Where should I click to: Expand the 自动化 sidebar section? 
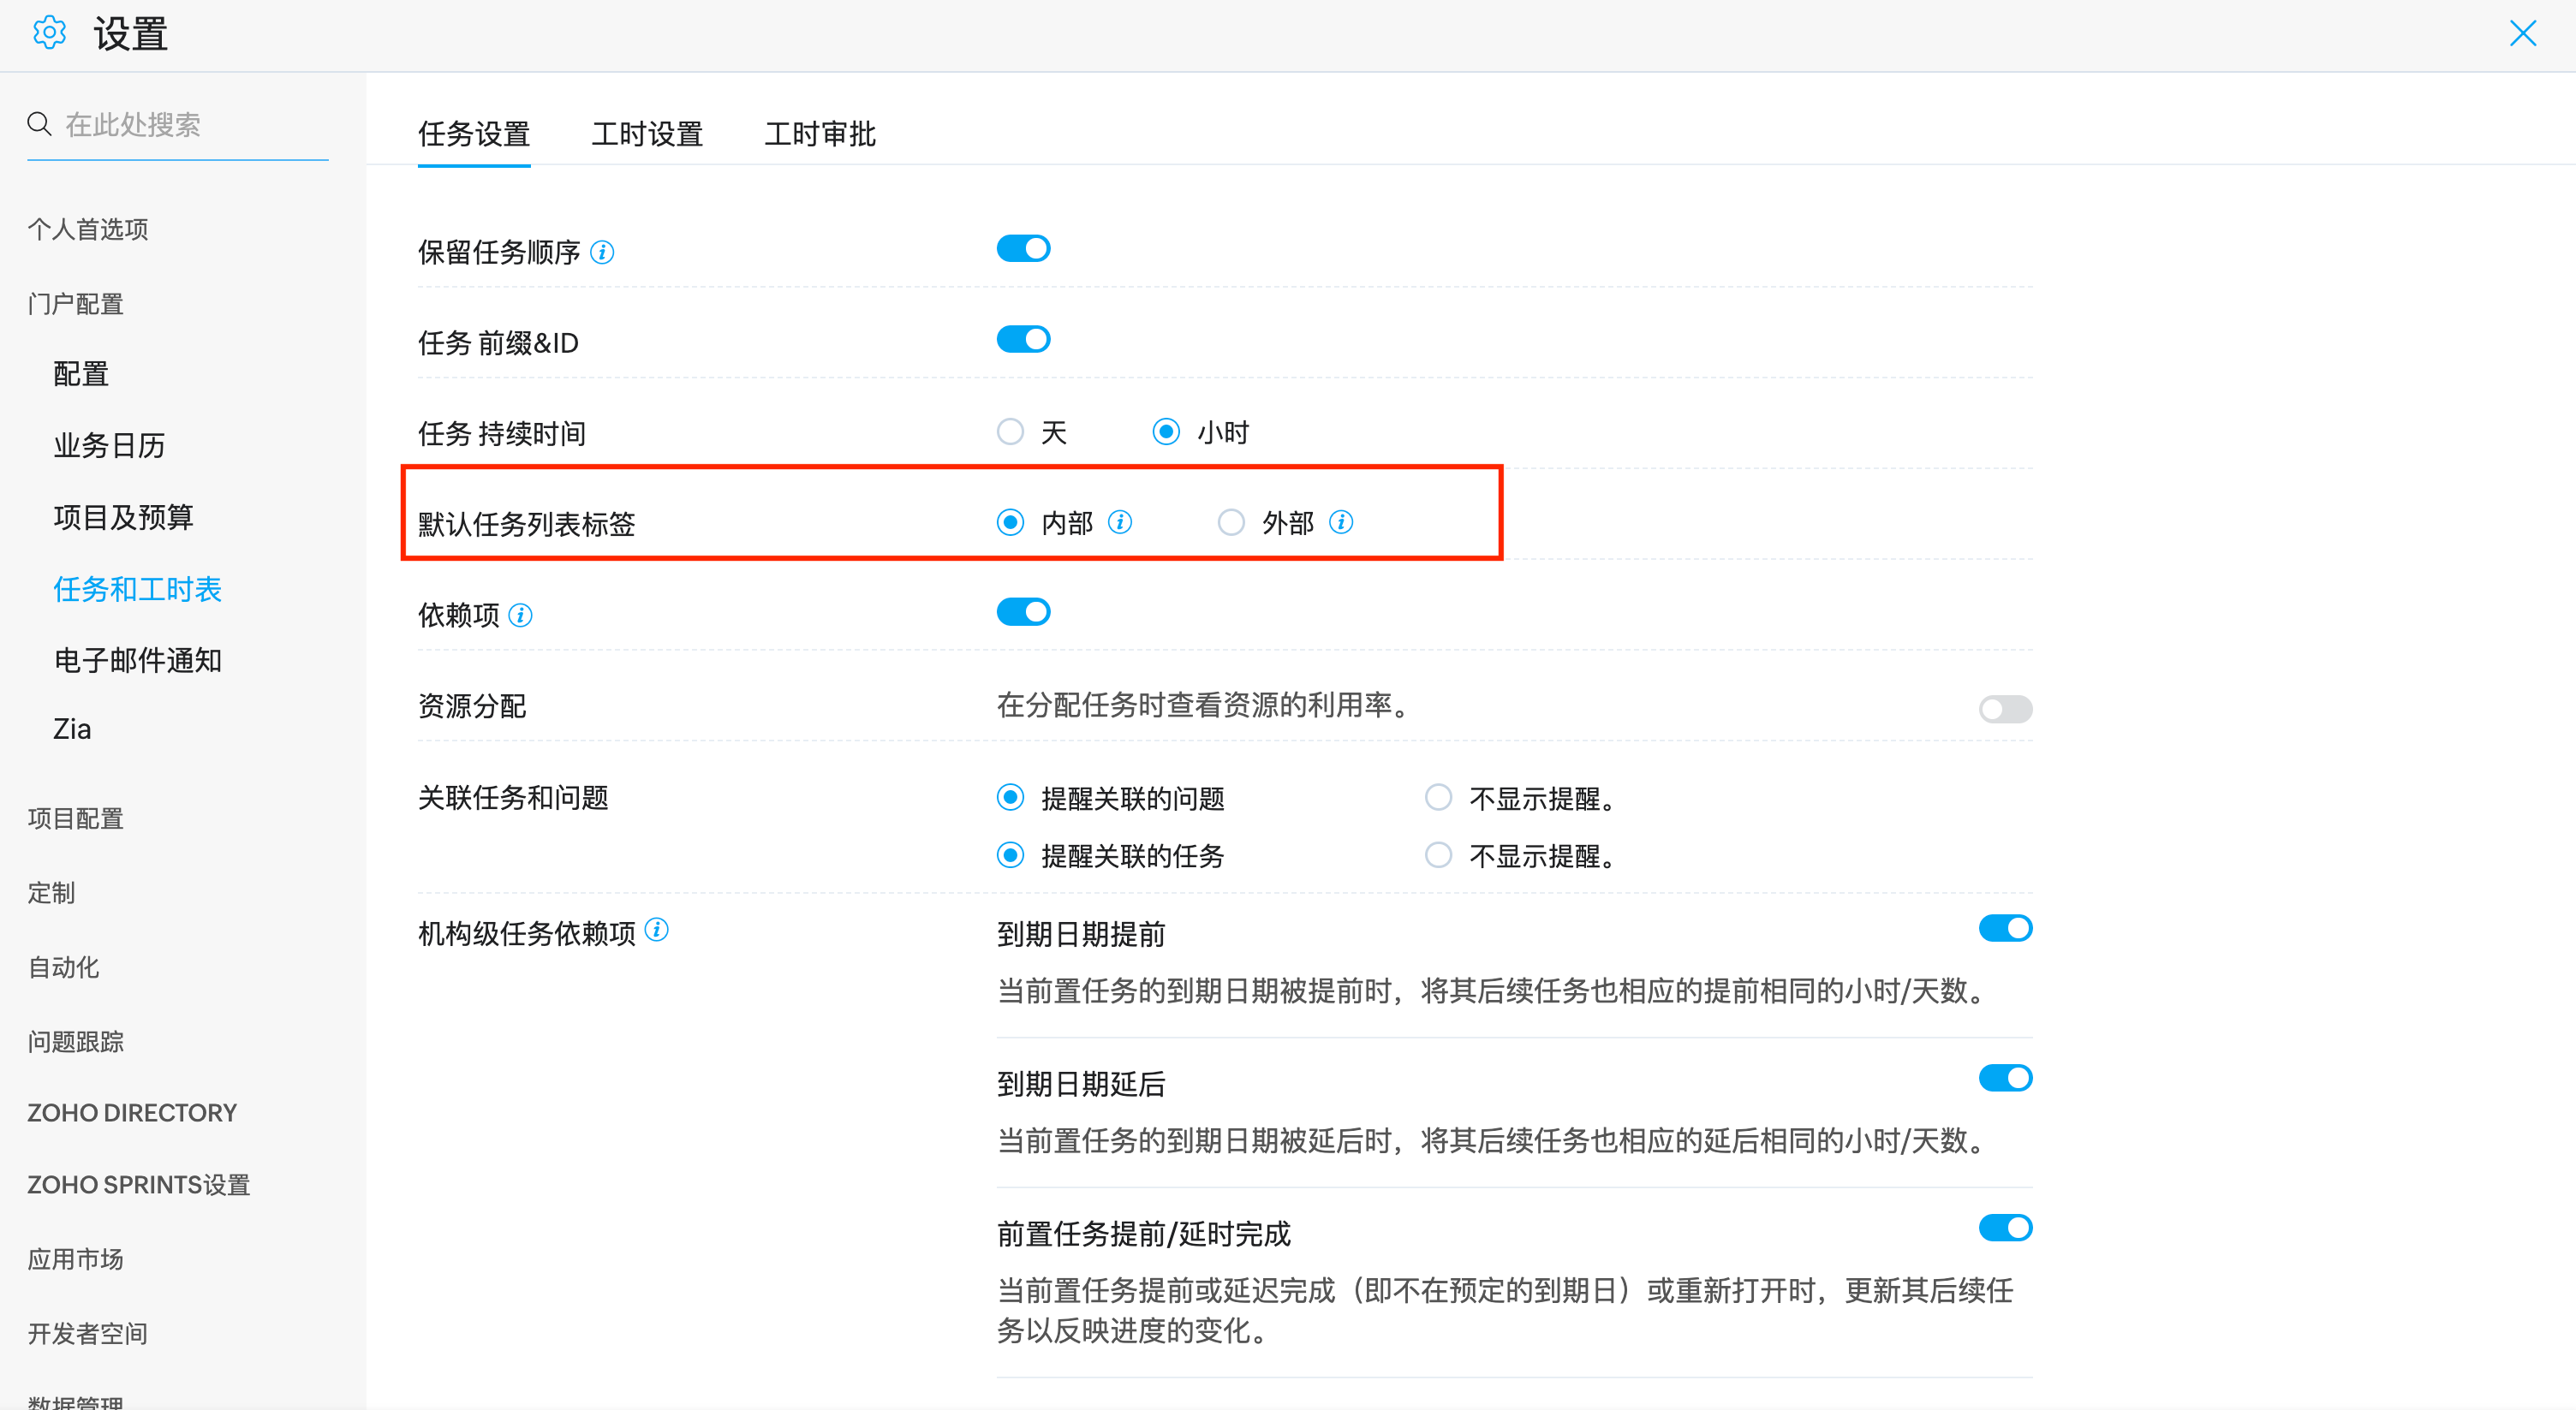[x=63, y=967]
